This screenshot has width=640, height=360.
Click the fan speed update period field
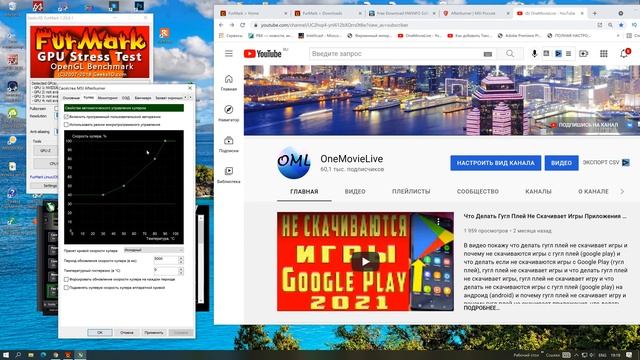coord(166,259)
